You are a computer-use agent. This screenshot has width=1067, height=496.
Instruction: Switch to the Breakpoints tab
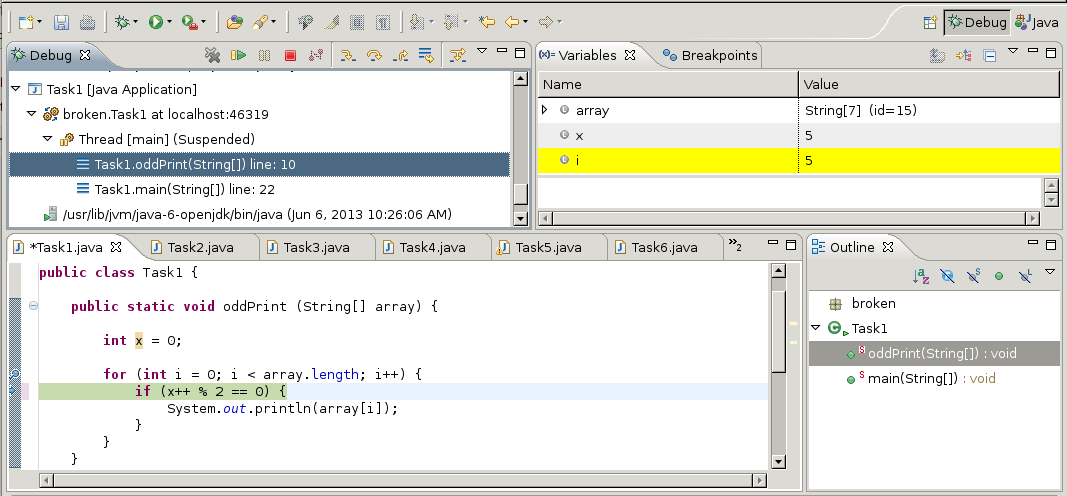tap(711, 56)
